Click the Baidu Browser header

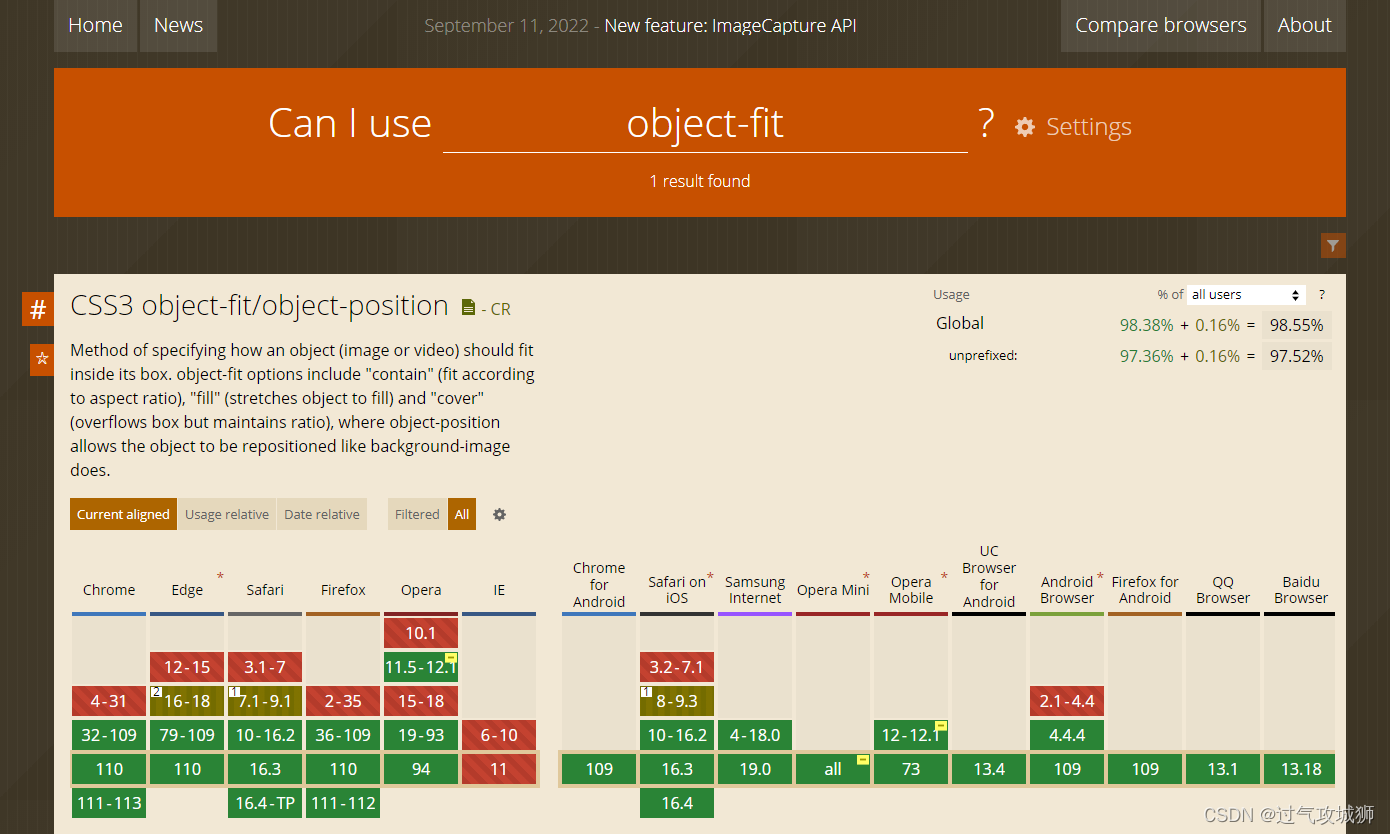tap(1301, 590)
